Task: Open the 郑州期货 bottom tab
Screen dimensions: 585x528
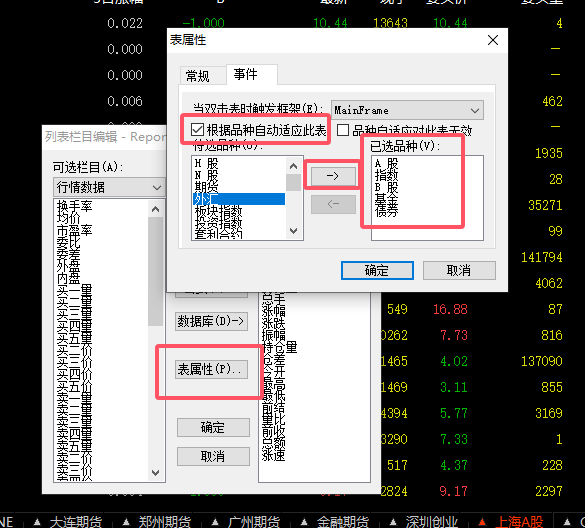Action: point(165,522)
